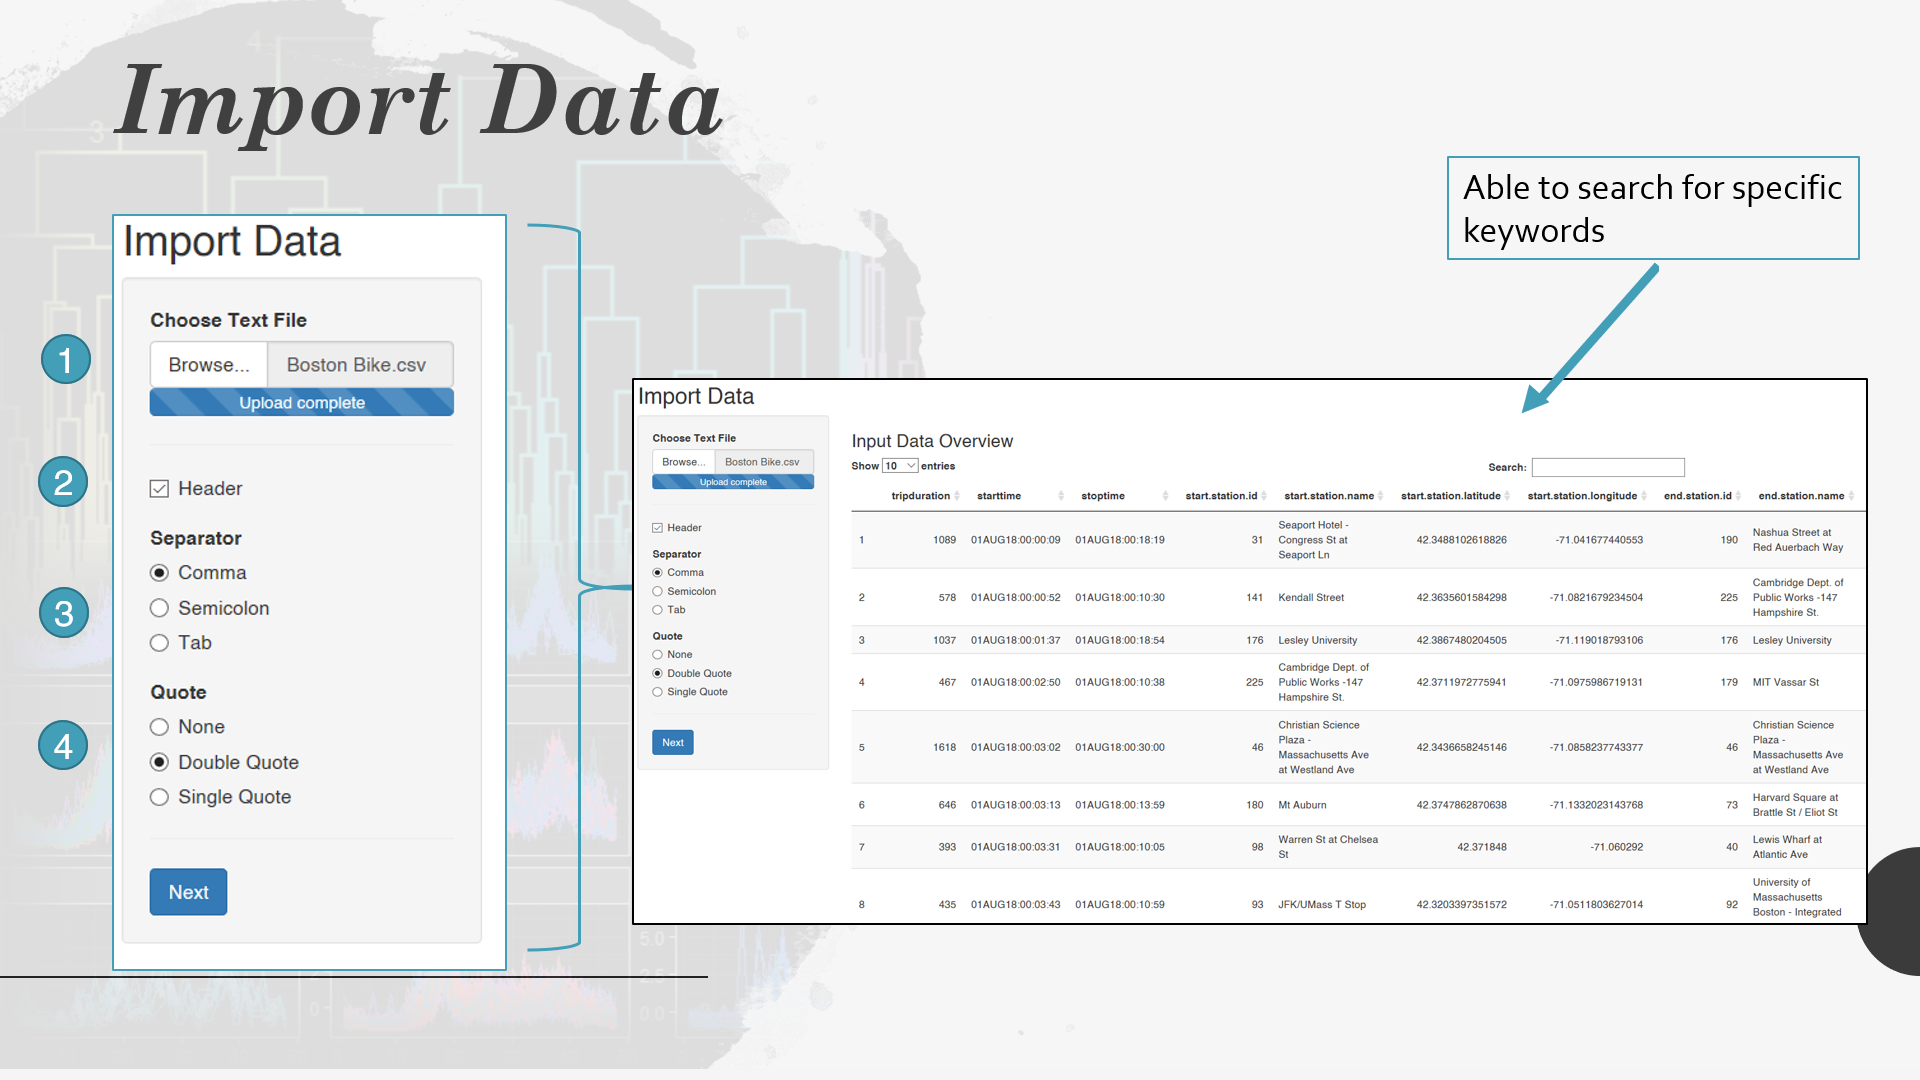Image resolution: width=1920 pixels, height=1080 pixels.
Task: Click the numbered step 4 circle
Action: coord(63,746)
